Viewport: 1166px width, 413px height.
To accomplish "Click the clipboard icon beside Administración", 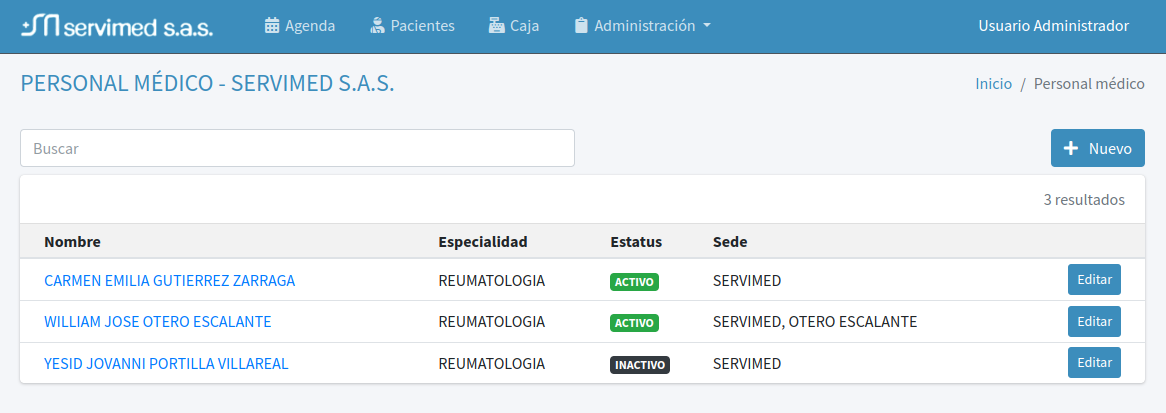I will (x=581, y=26).
